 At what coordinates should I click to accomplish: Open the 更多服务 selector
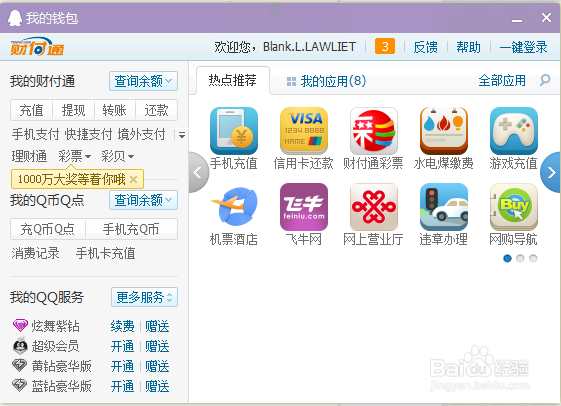click(145, 297)
